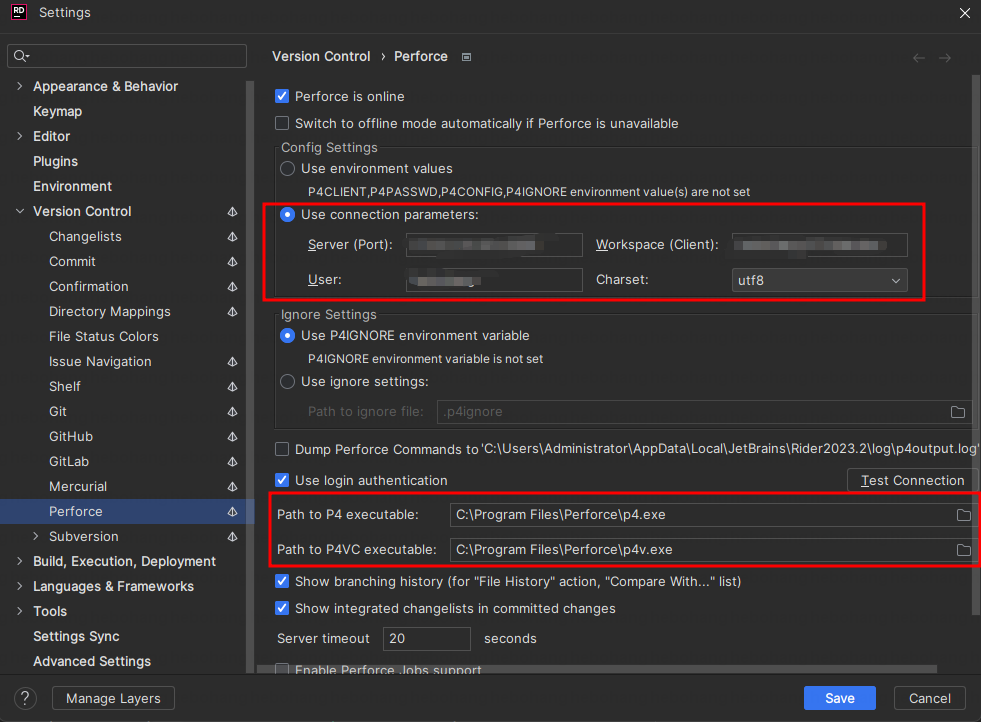Screen dimensions: 981x722
Task: Collapse Version Control tree node
Action: 19,211
